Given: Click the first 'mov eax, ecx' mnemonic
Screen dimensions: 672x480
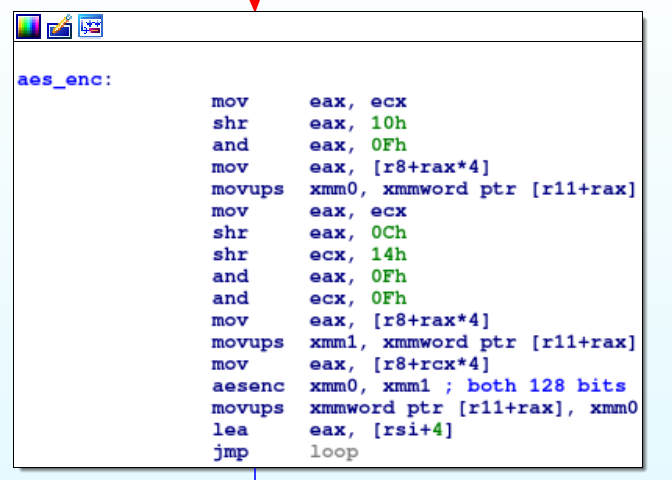Looking at the screenshot, I should [x=230, y=102].
